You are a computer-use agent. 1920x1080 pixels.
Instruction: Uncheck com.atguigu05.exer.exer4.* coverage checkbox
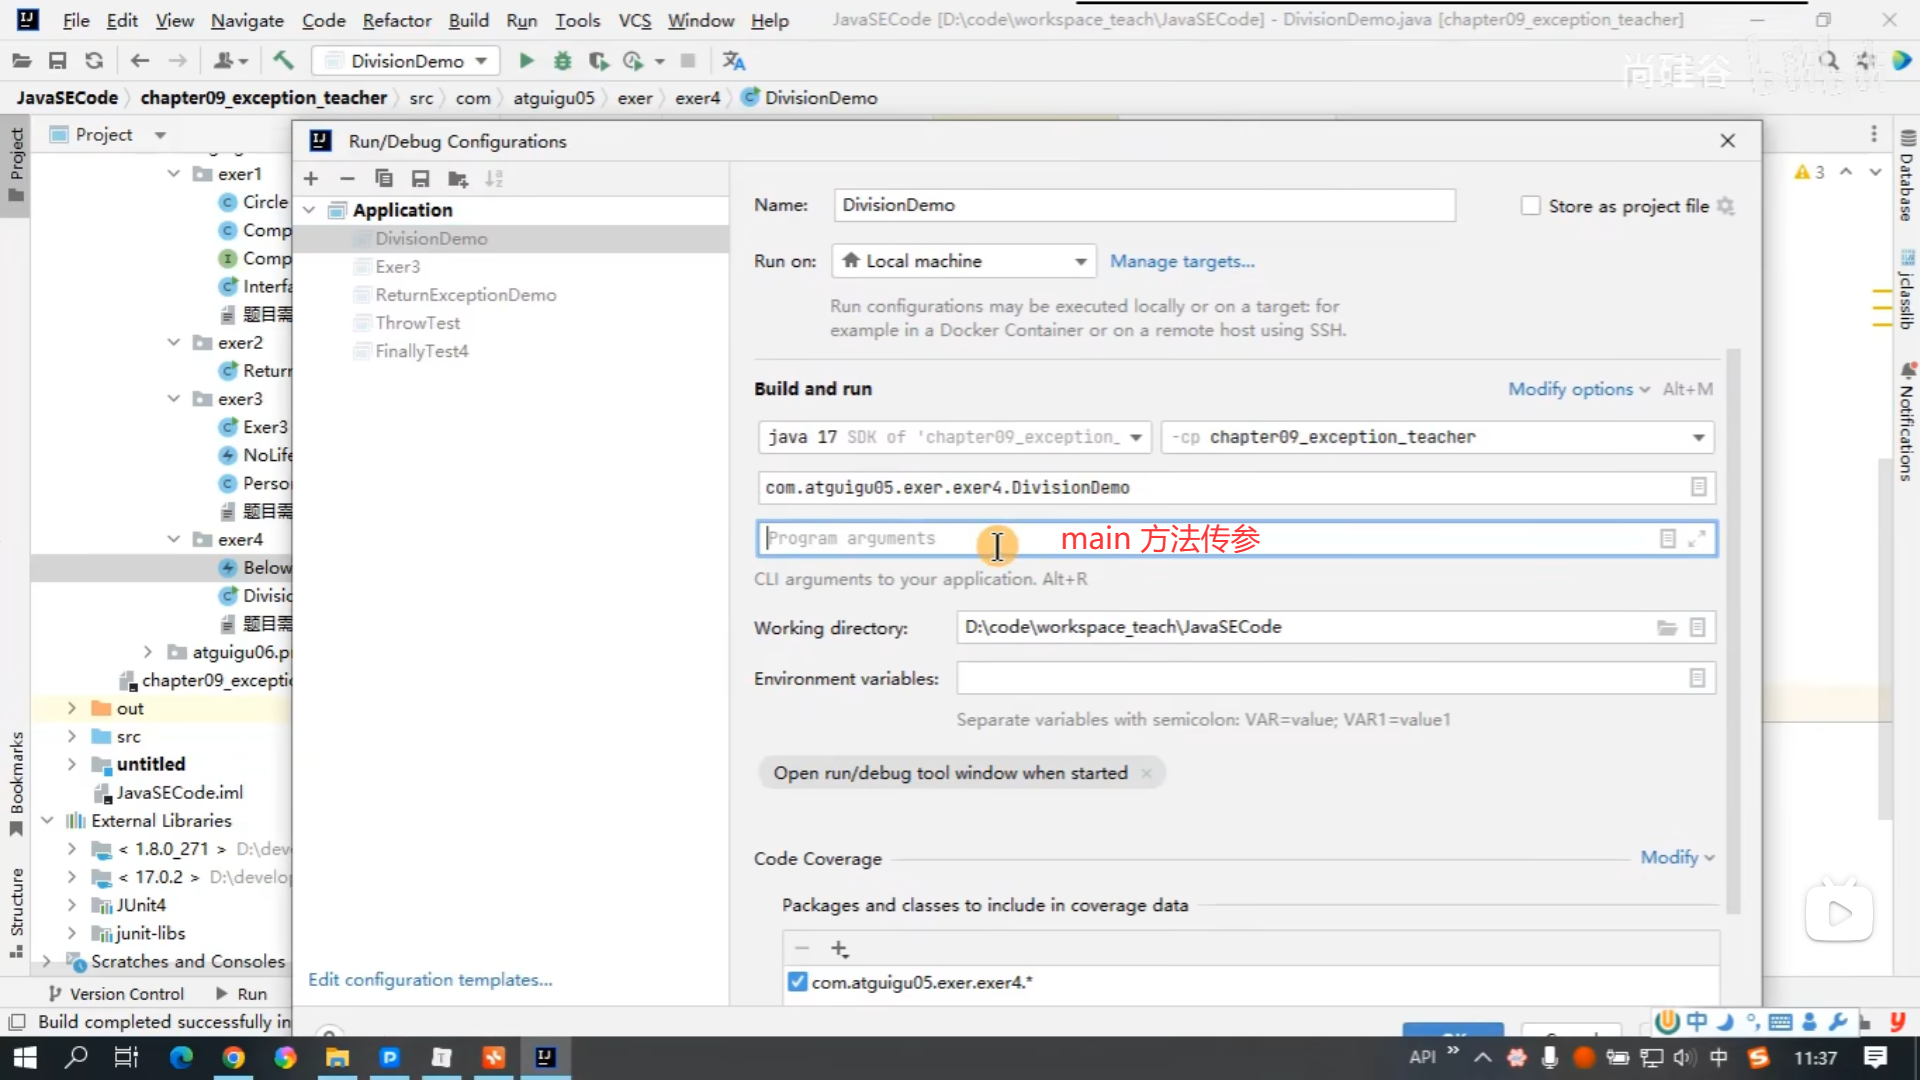(x=797, y=982)
